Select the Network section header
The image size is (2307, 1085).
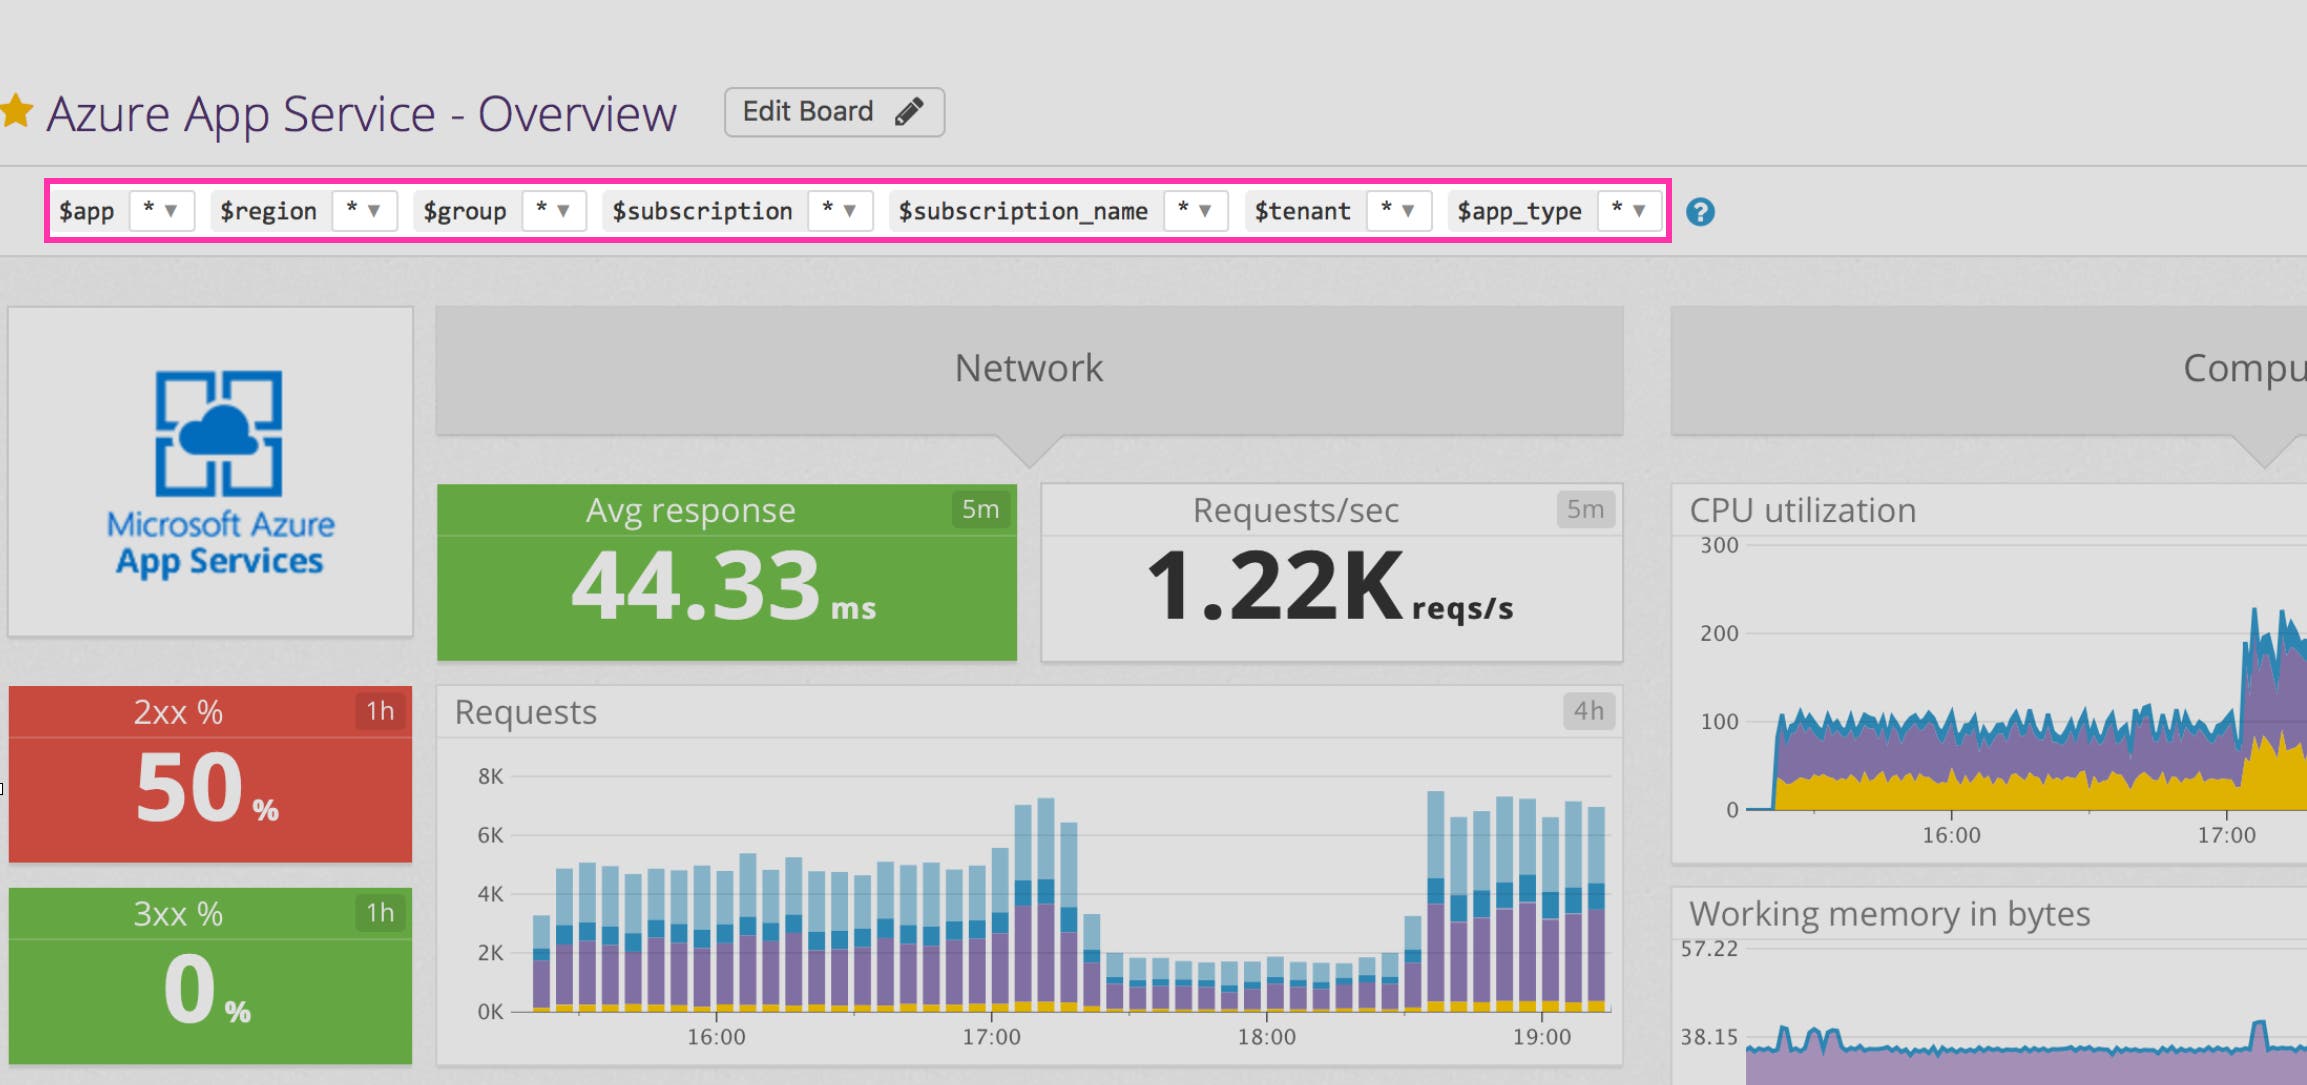coord(1028,369)
